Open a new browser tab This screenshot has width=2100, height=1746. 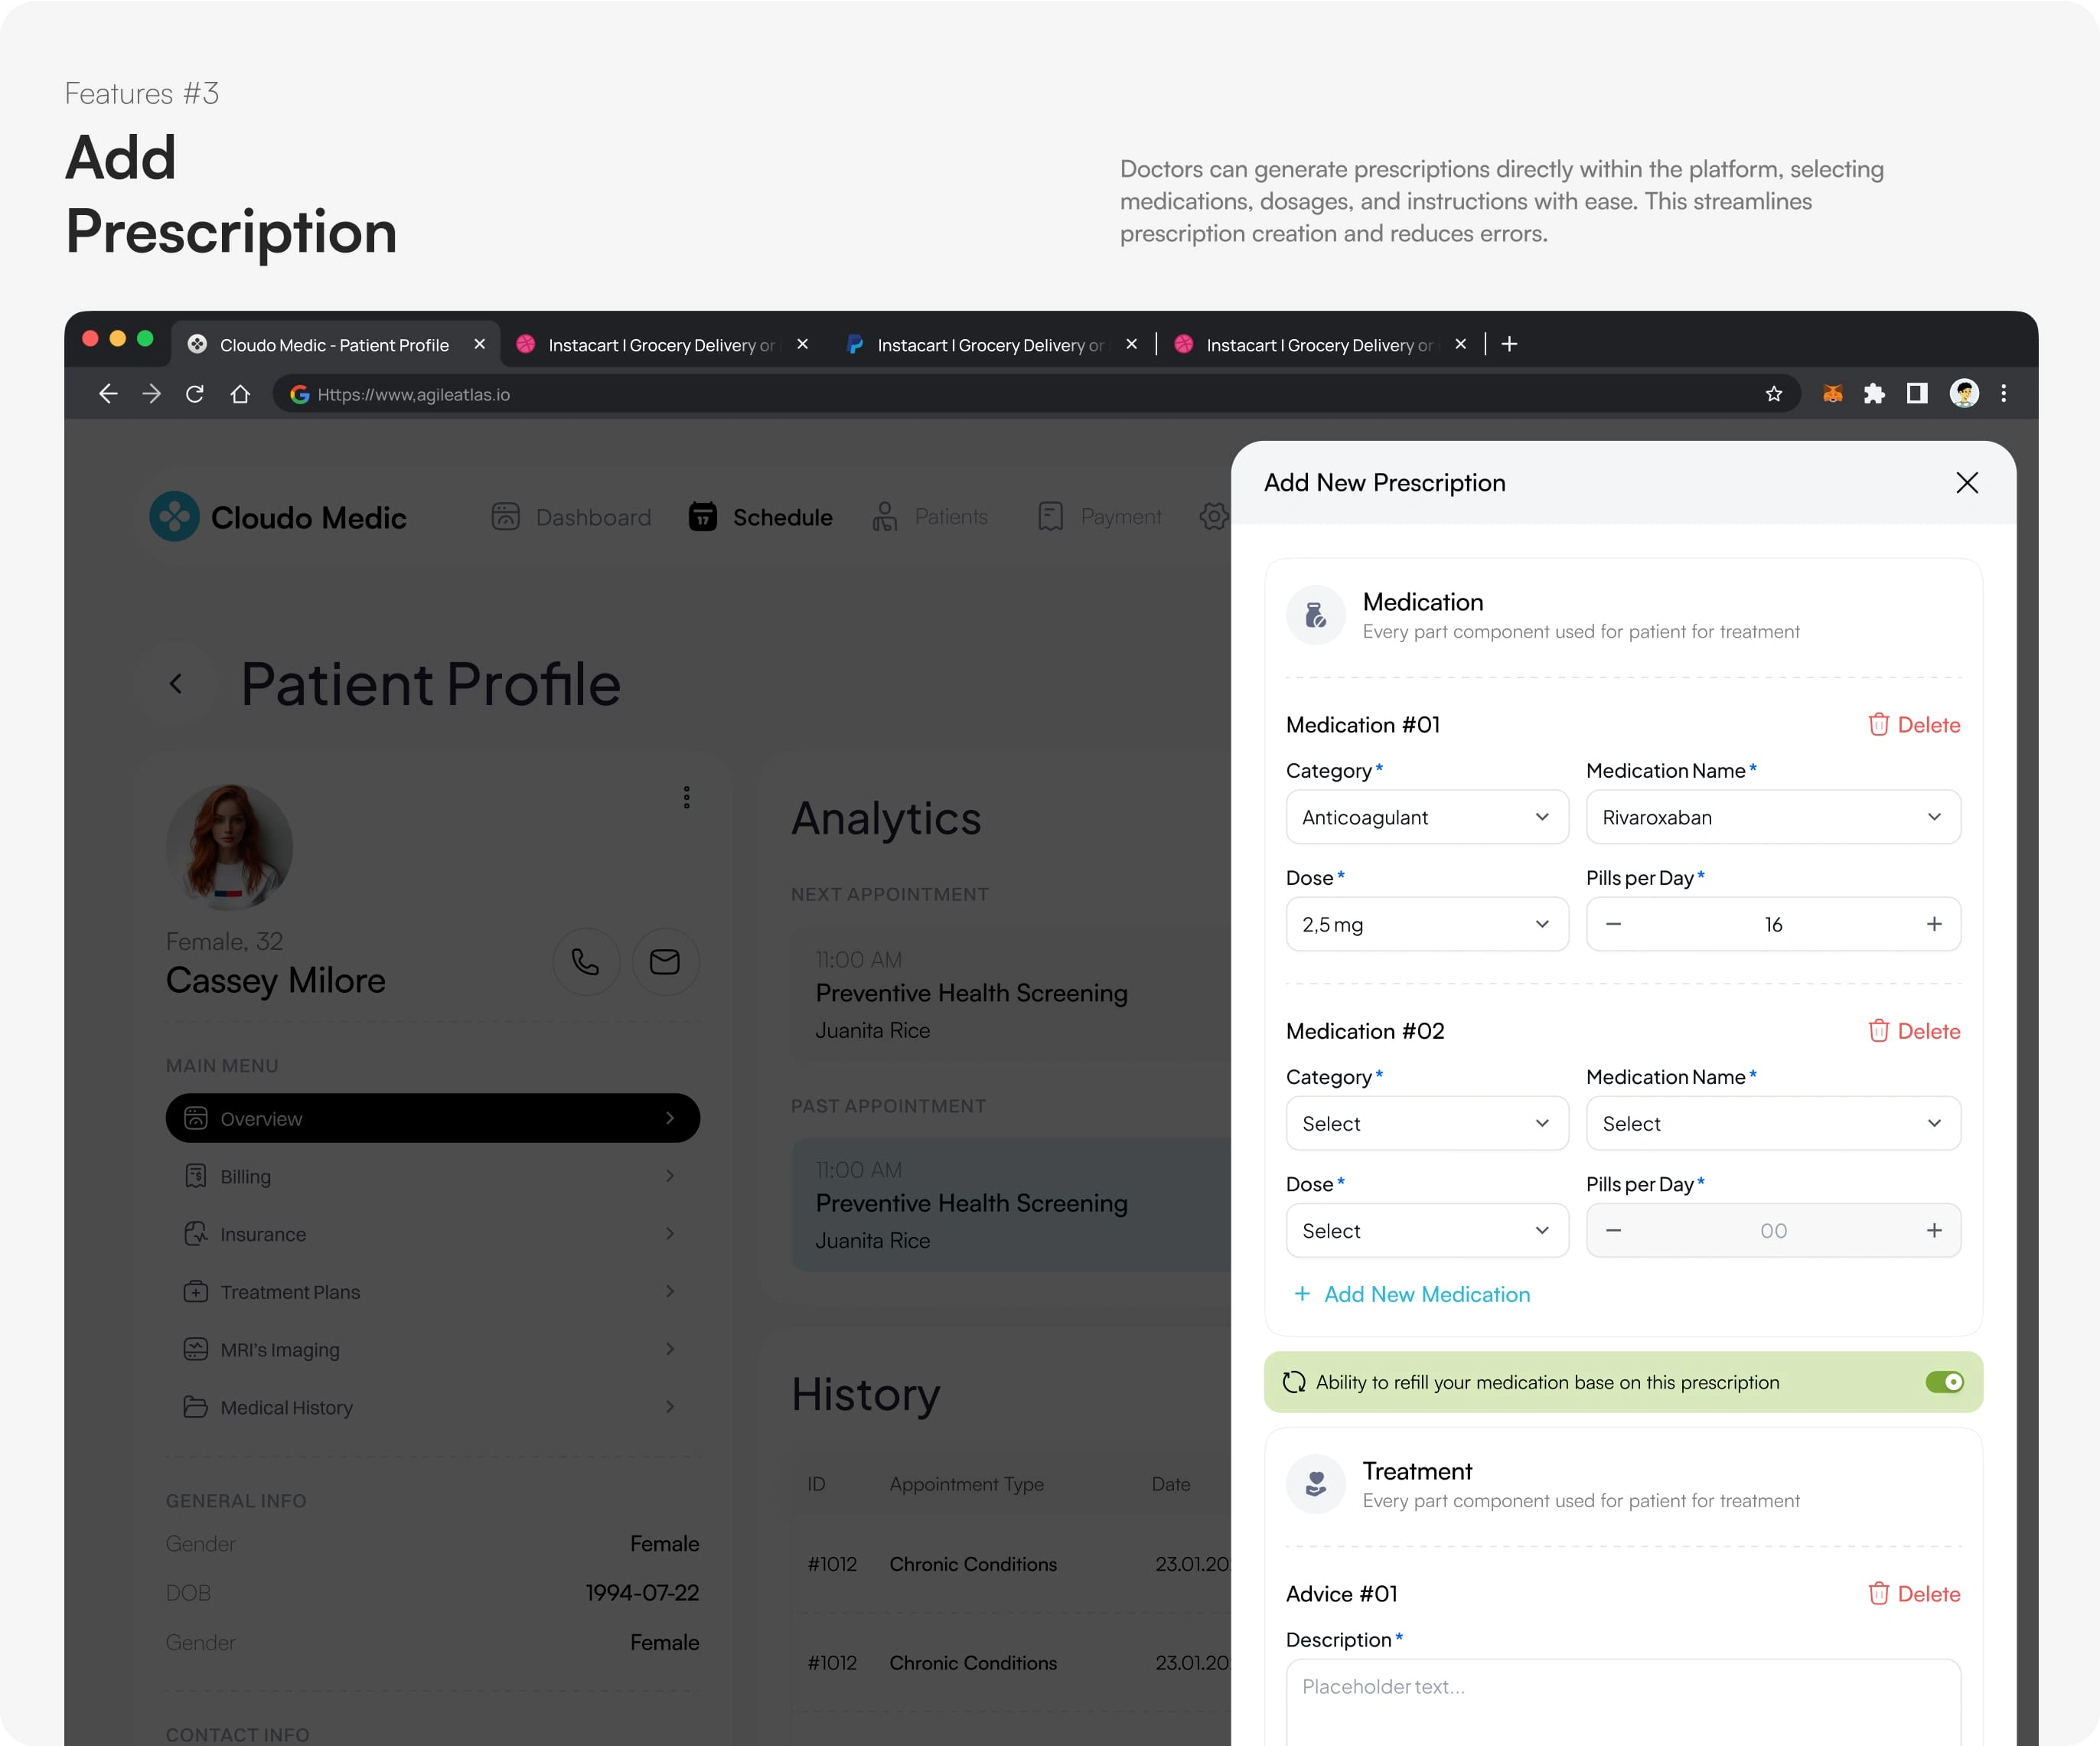[x=1510, y=344]
